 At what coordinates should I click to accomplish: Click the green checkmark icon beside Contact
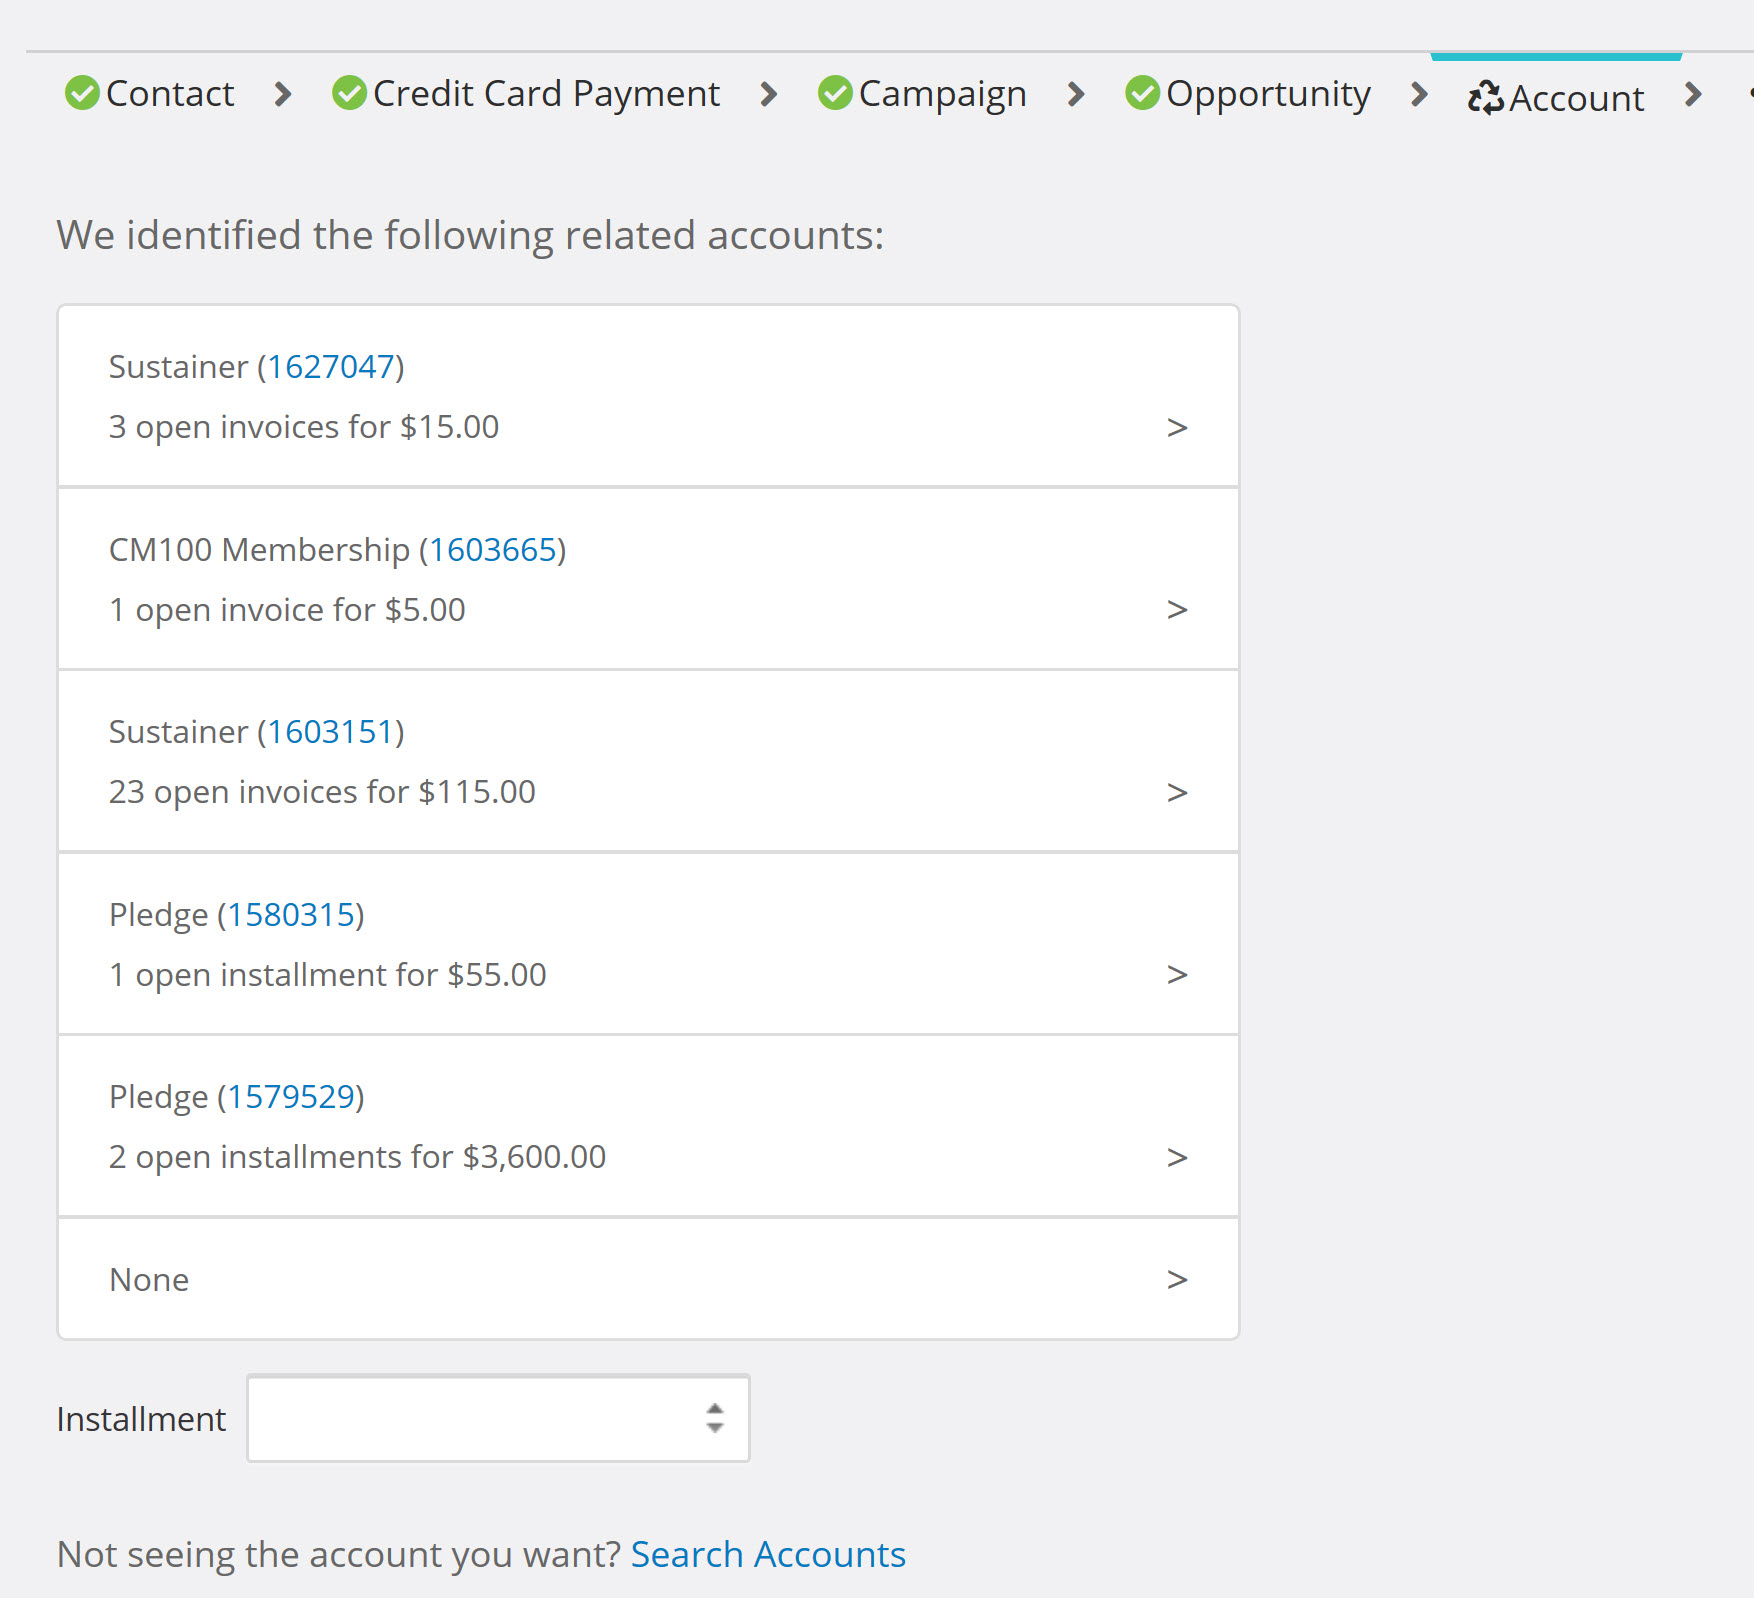pyautogui.click(x=82, y=93)
